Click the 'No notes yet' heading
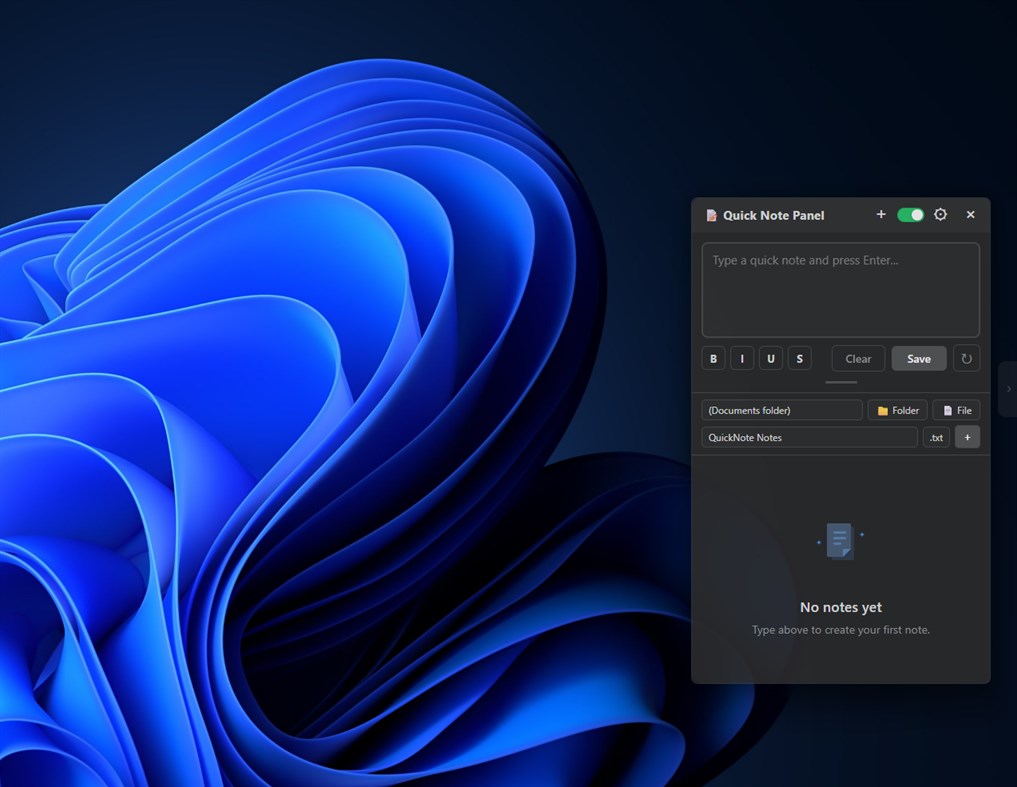 point(841,607)
